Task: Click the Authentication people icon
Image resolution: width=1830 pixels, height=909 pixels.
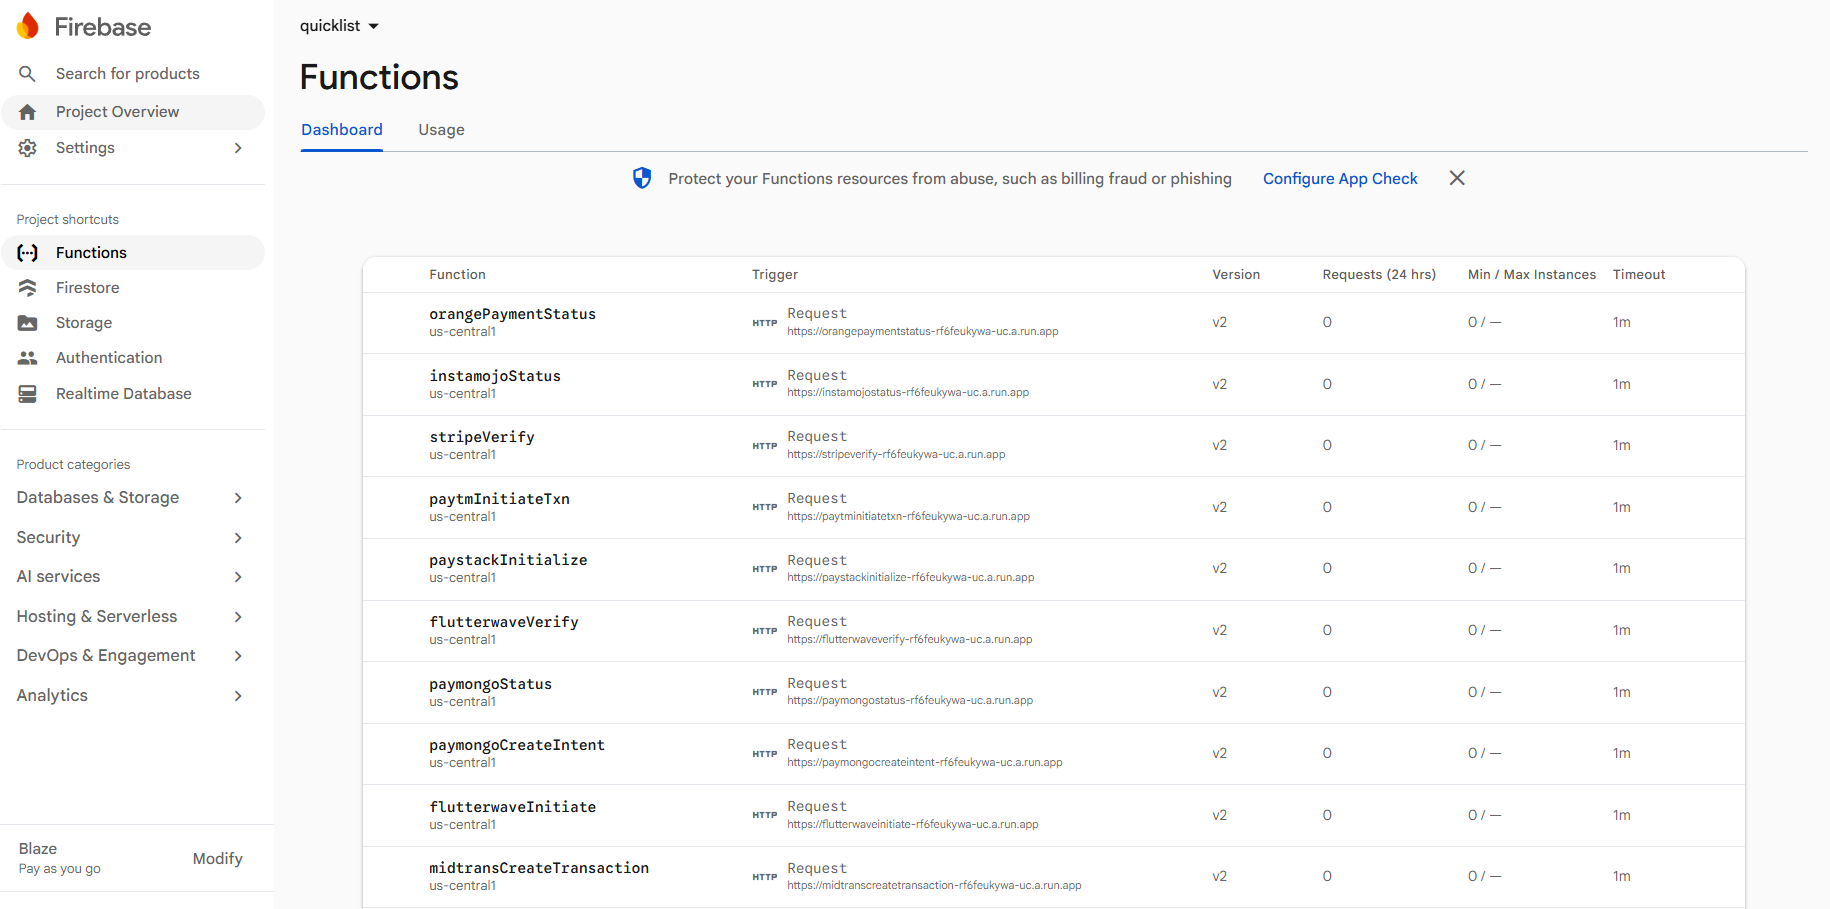Action: point(27,358)
